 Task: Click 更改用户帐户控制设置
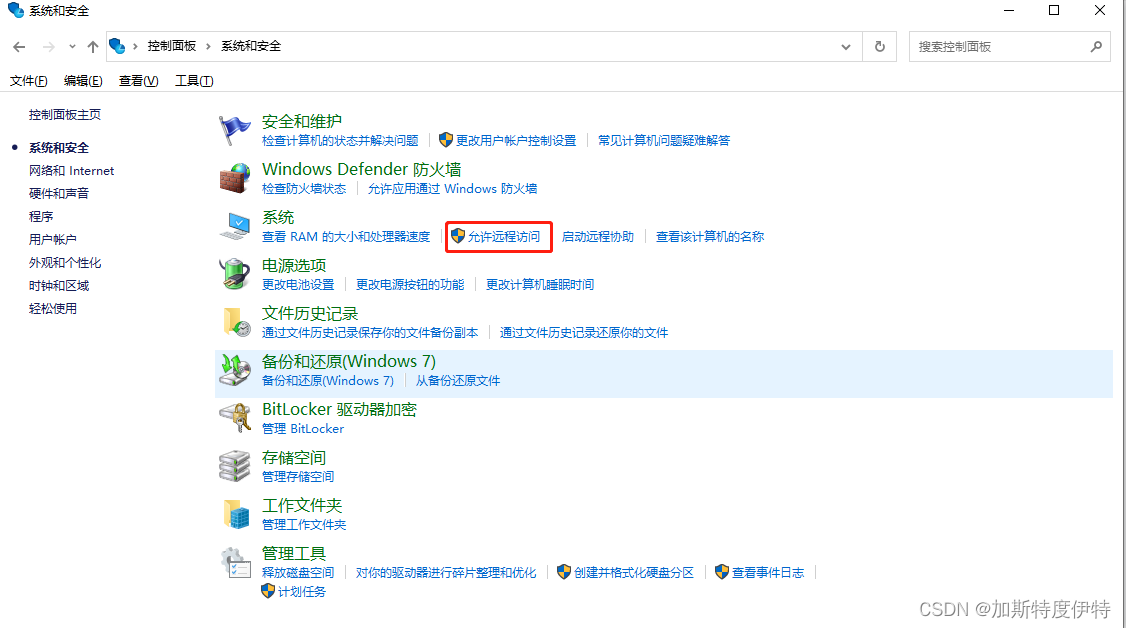(516, 141)
